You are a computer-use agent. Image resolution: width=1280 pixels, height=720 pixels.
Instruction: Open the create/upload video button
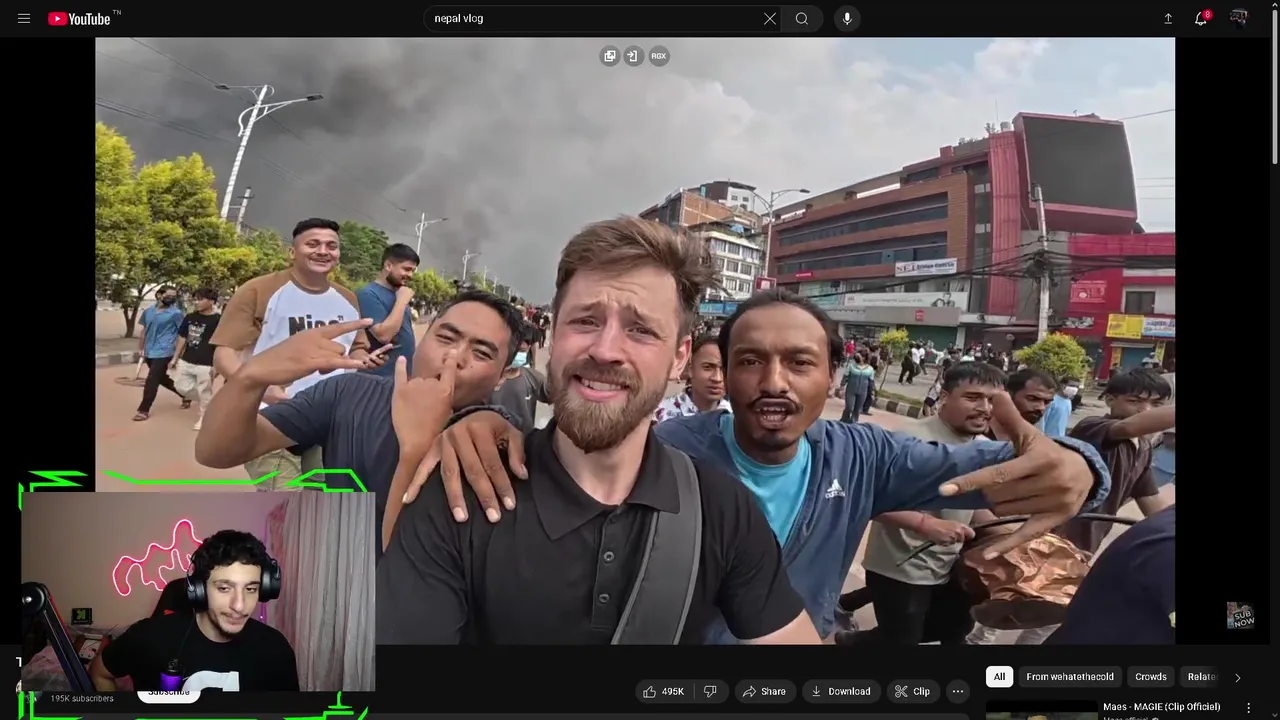[1167, 18]
